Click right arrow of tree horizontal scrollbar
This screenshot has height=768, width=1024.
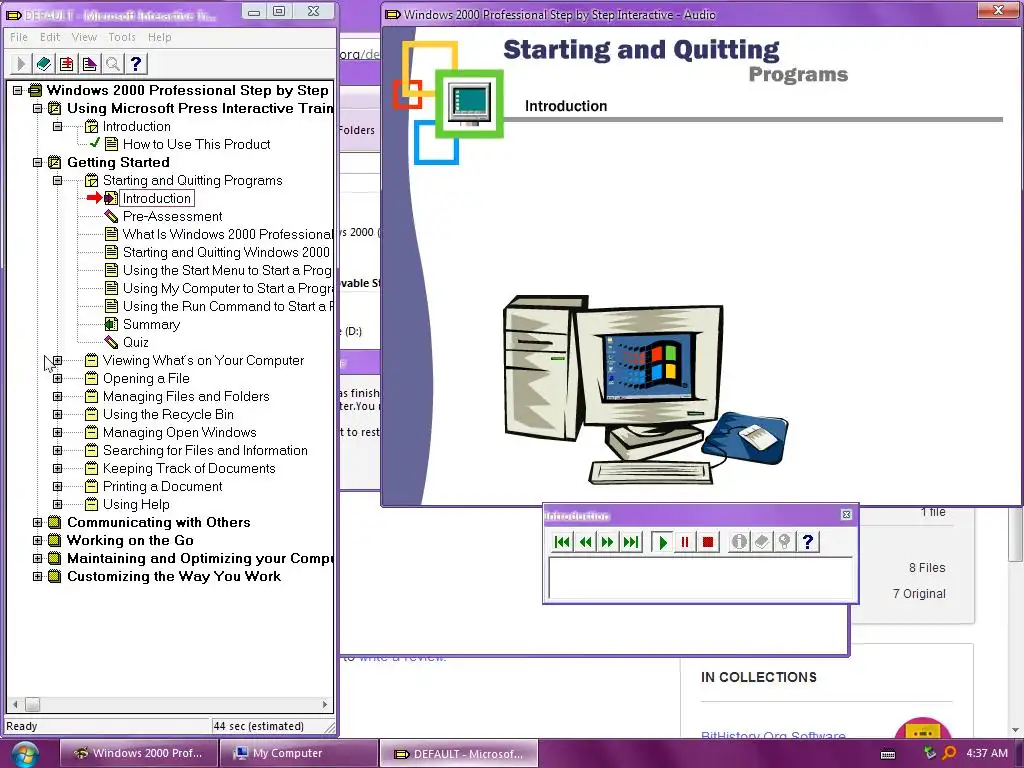pos(325,705)
